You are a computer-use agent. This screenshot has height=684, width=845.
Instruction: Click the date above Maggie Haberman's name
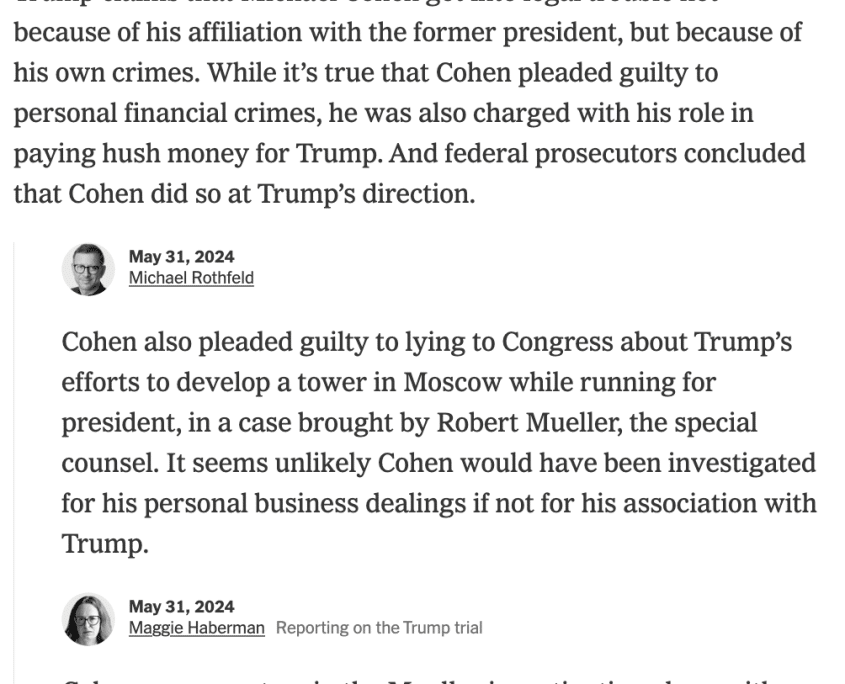pos(181,607)
